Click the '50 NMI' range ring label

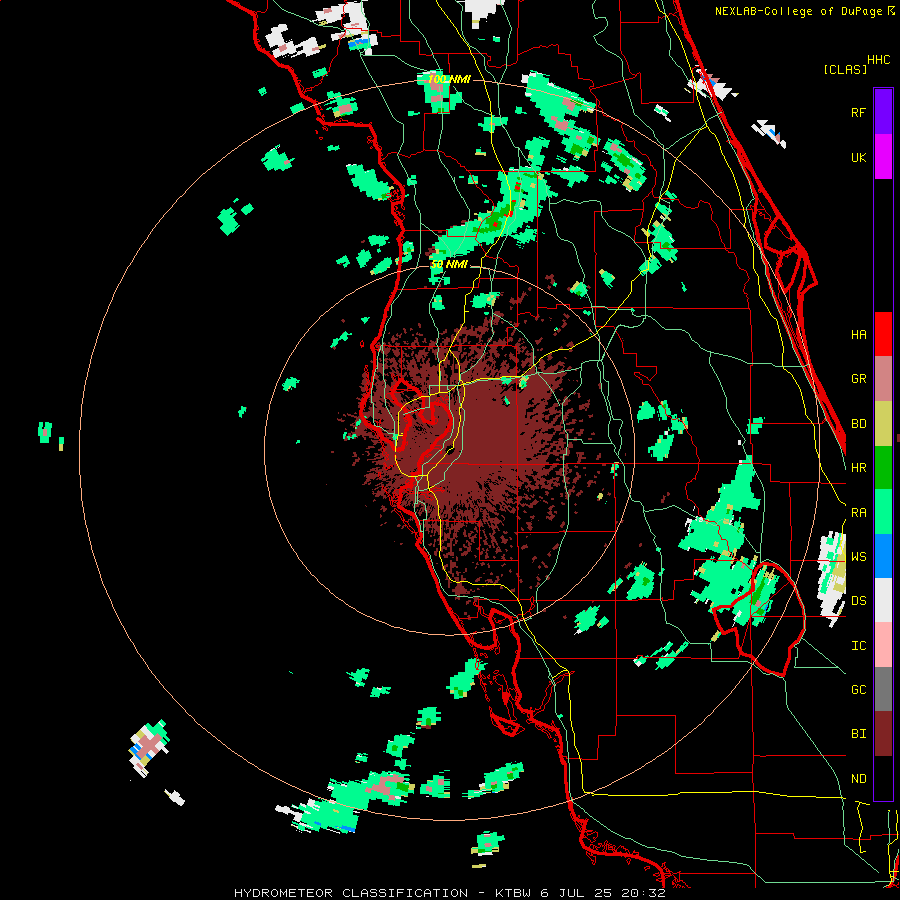click(449, 264)
